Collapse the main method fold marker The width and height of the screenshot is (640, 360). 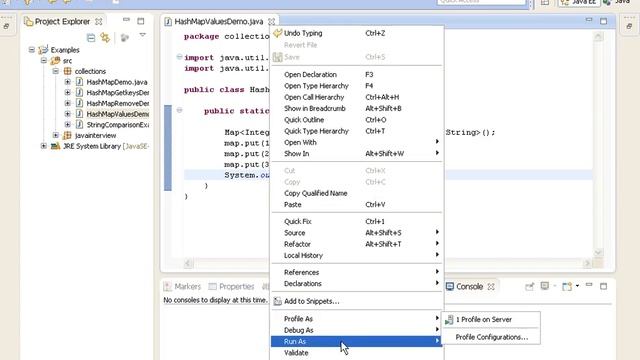[179, 110]
